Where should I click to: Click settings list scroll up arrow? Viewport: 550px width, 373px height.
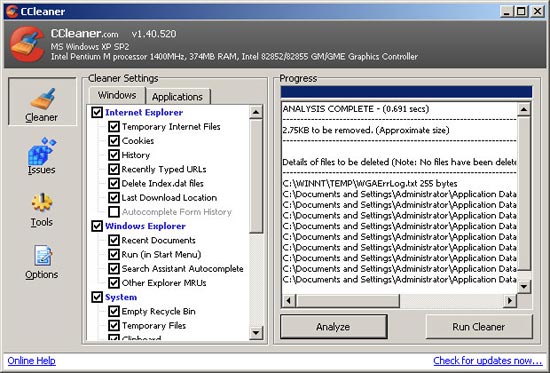click(x=256, y=112)
